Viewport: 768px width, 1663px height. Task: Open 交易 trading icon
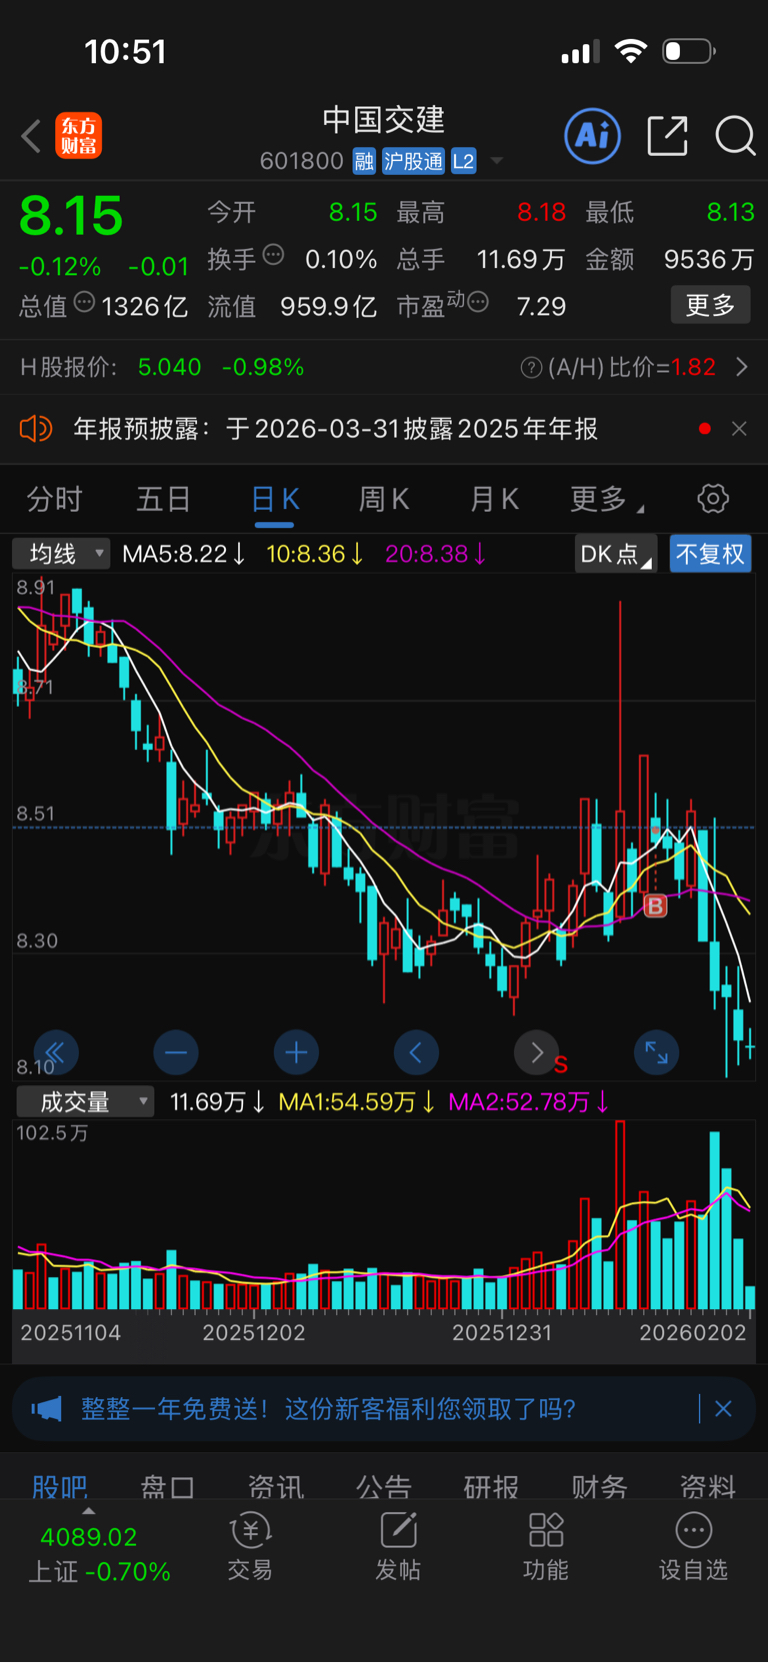click(250, 1546)
